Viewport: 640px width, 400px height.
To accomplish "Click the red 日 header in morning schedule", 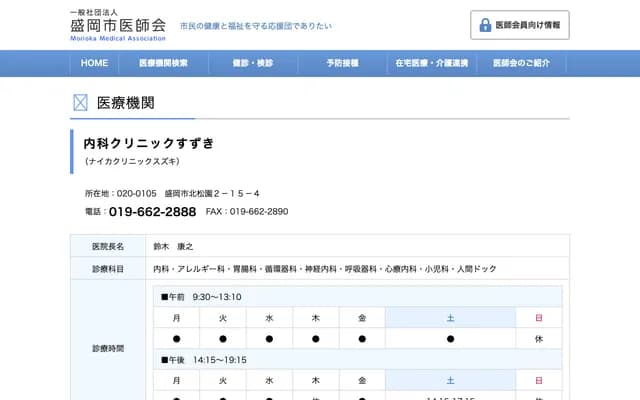I will [x=538, y=318].
